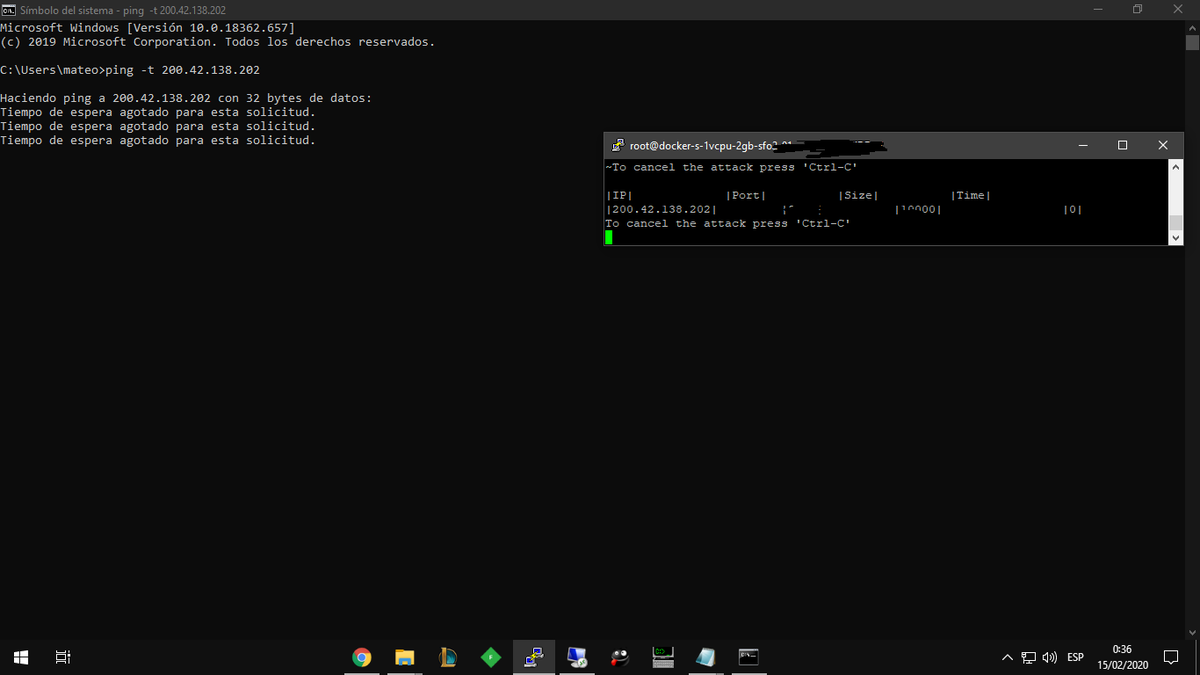Click the '(c) 2019 Microsoft Corporation' line

tap(217, 42)
